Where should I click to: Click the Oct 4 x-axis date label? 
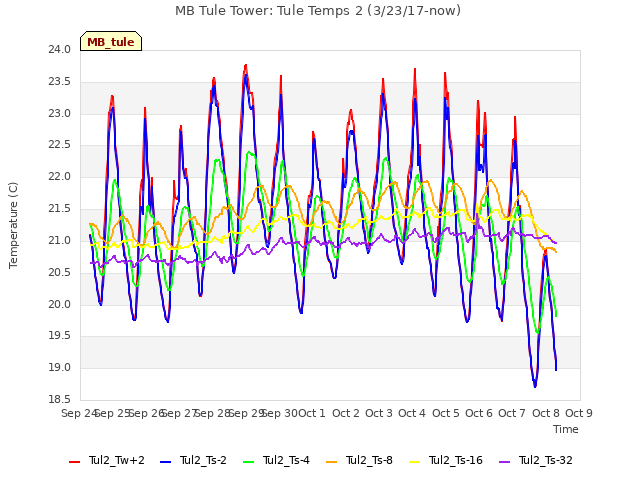click(412, 413)
